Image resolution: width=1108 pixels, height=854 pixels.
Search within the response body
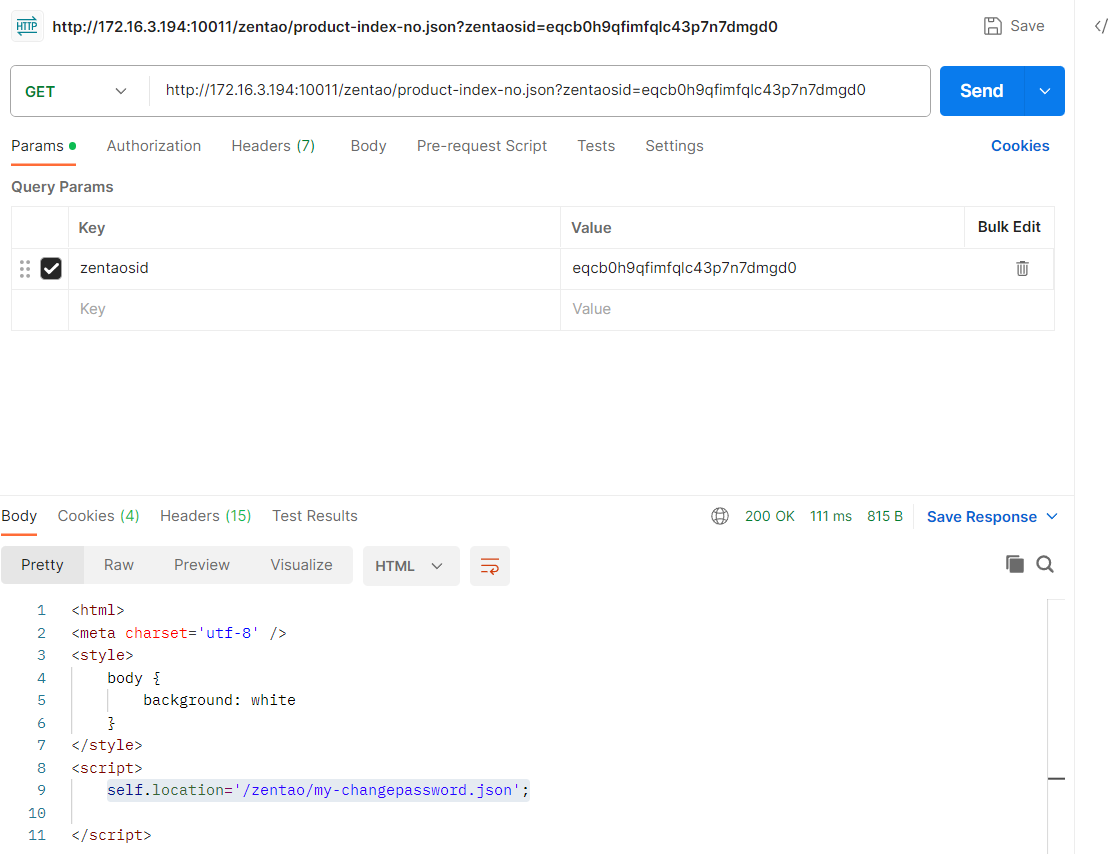click(x=1045, y=564)
